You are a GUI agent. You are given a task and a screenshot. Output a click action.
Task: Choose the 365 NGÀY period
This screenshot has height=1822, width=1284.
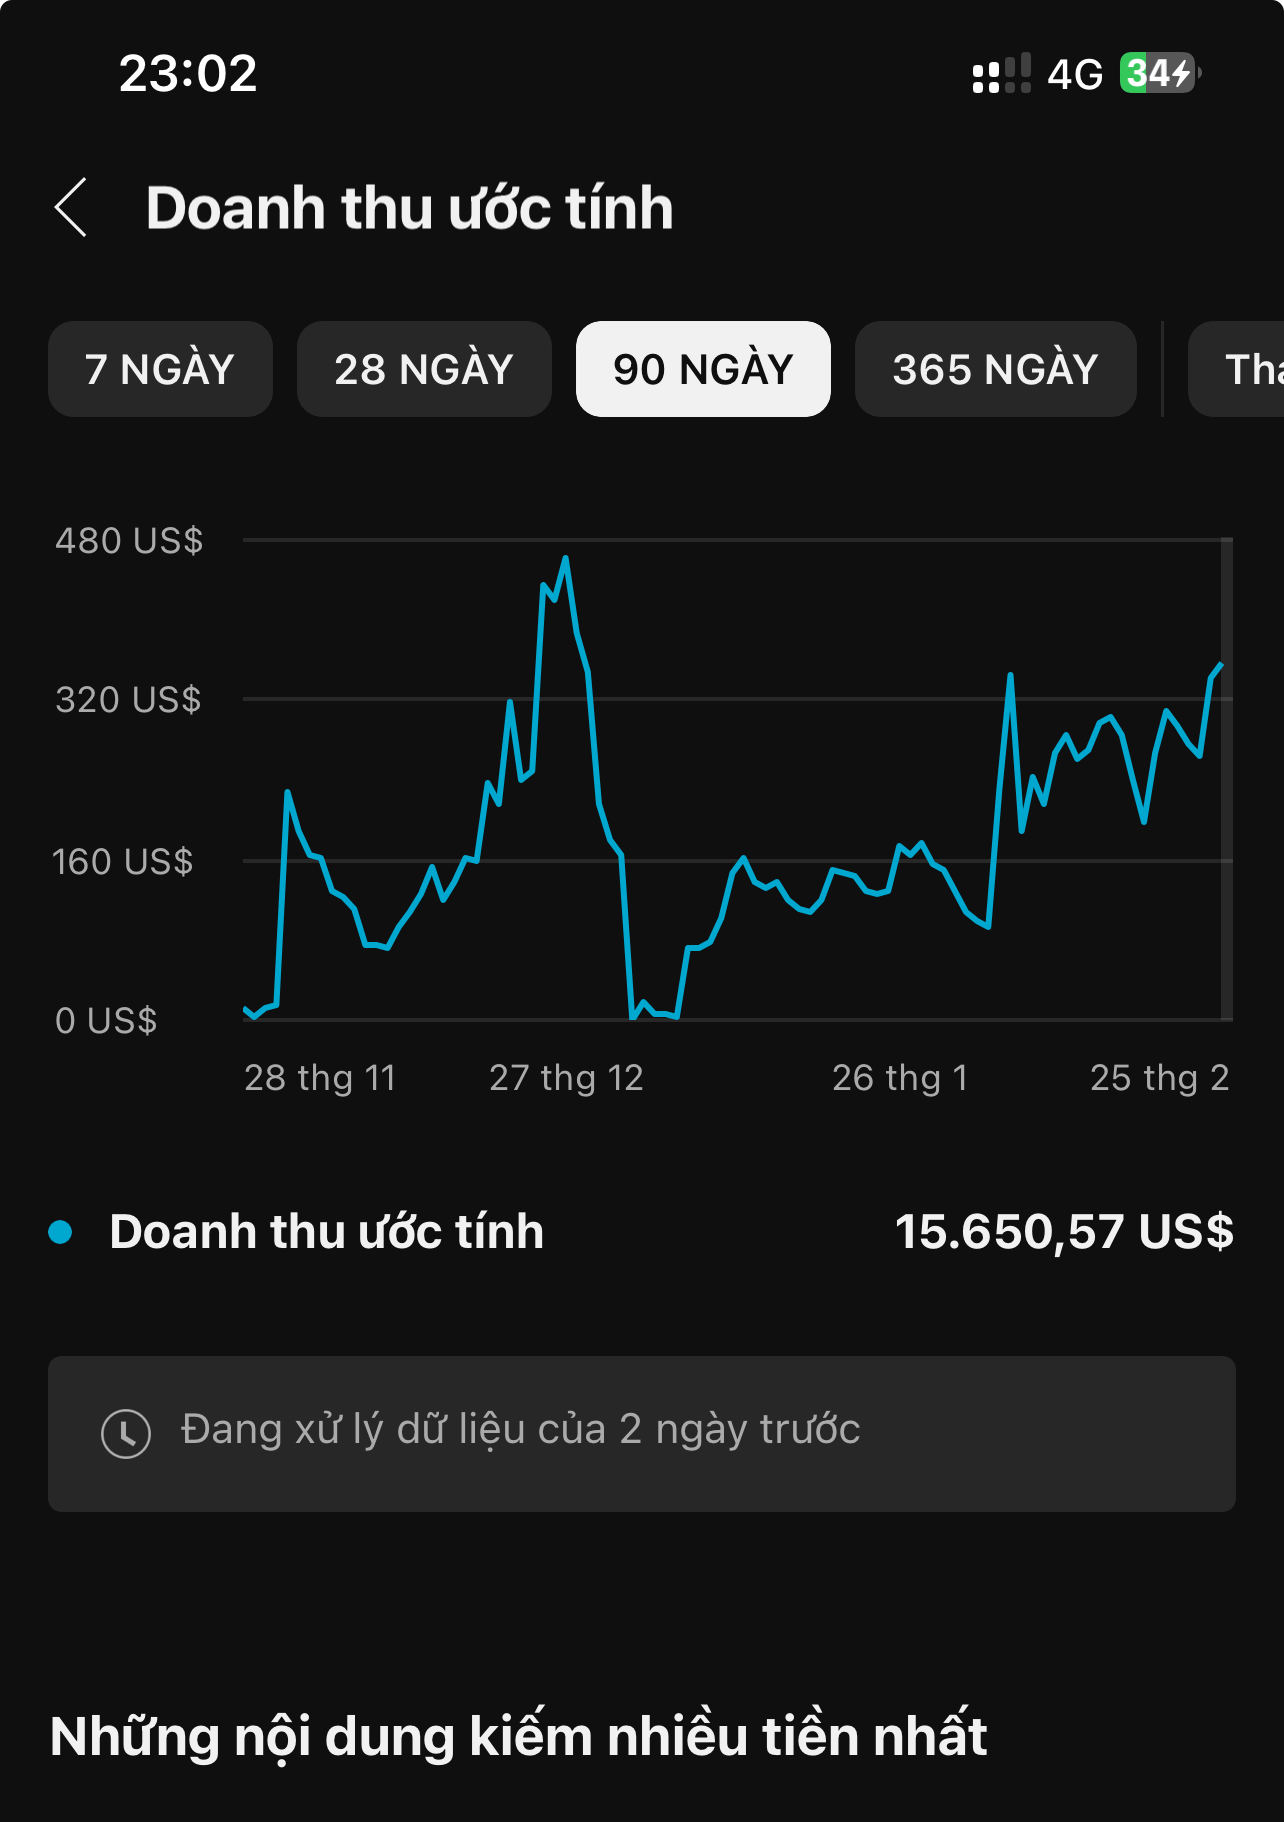995,369
